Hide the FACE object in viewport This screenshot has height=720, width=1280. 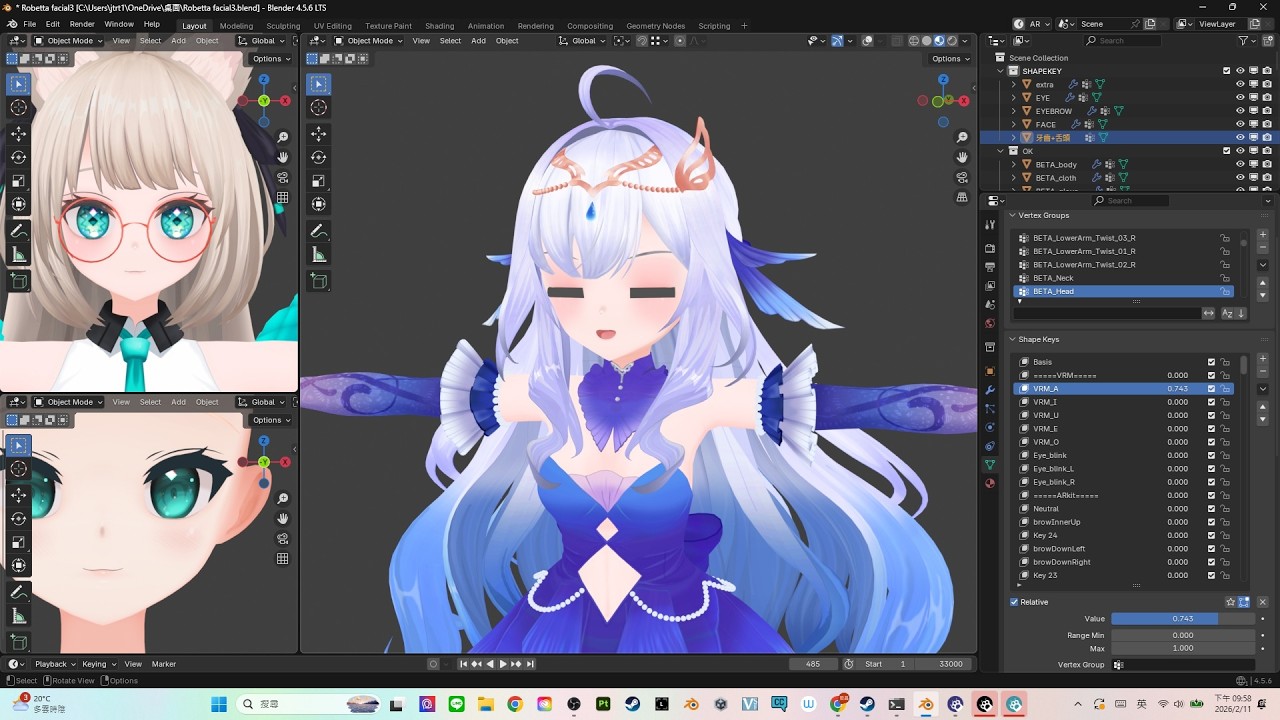click(1240, 124)
